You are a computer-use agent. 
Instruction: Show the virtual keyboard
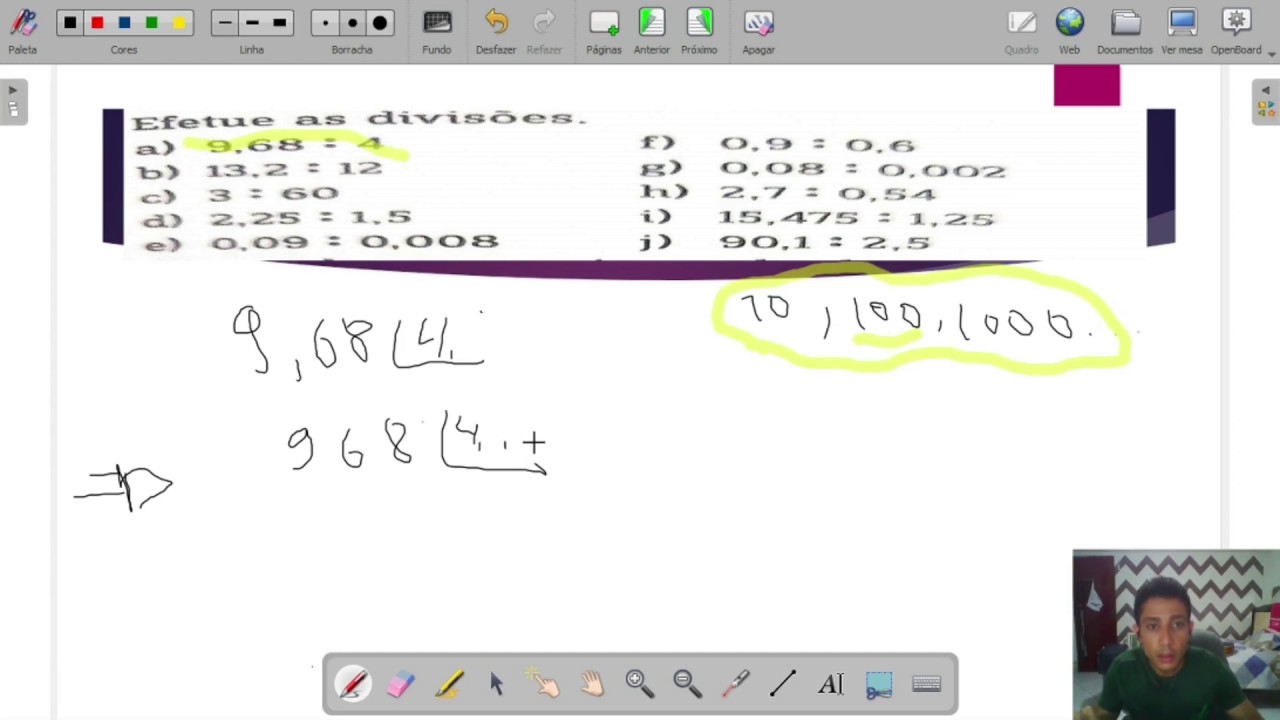pos(927,684)
